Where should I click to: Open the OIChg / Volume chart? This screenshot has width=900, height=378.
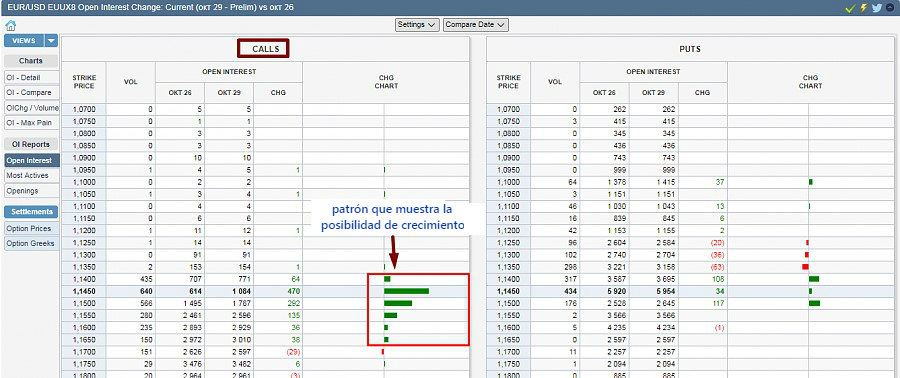pyautogui.click(x=31, y=107)
